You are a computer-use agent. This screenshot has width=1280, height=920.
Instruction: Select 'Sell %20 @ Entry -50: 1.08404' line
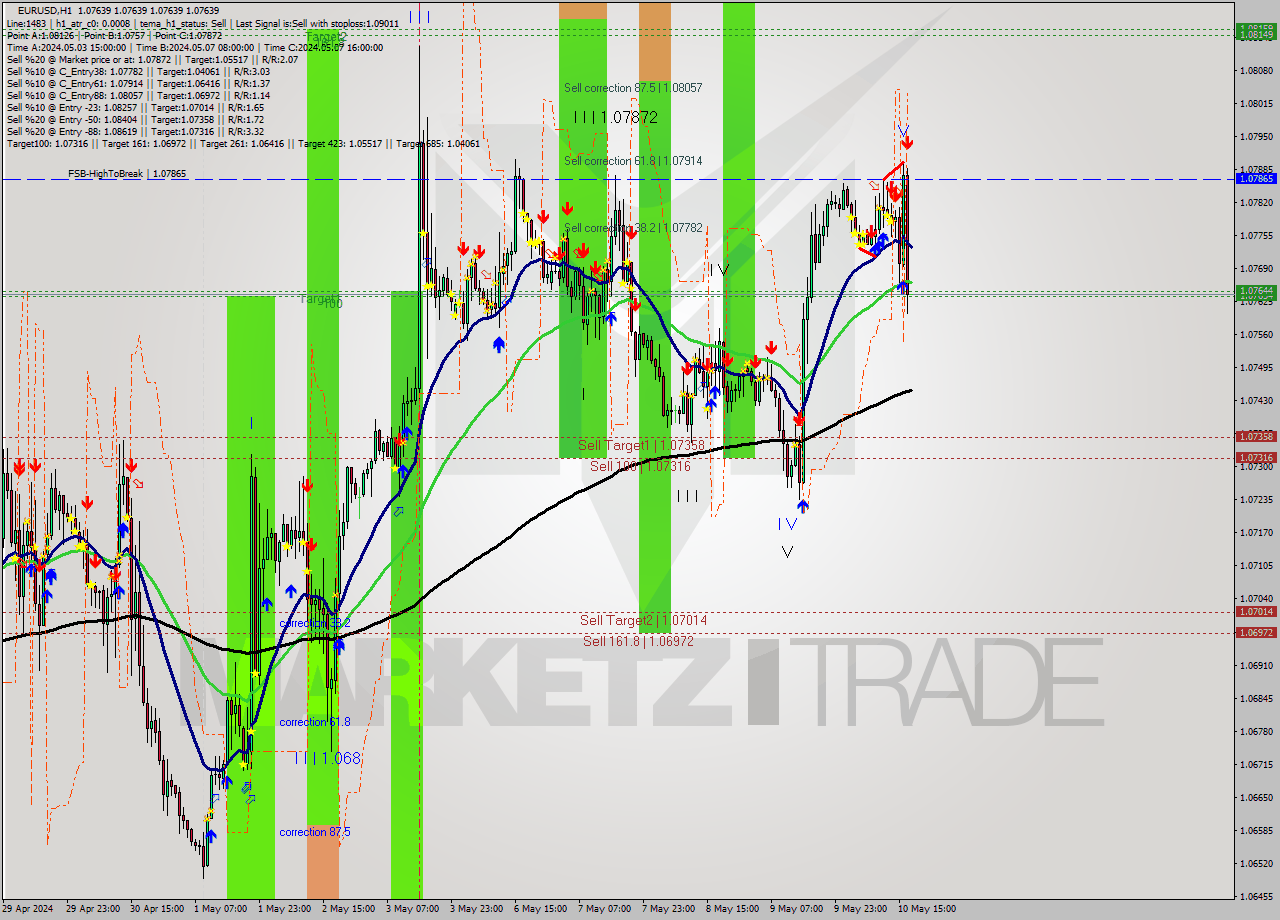pyautogui.click(x=136, y=119)
